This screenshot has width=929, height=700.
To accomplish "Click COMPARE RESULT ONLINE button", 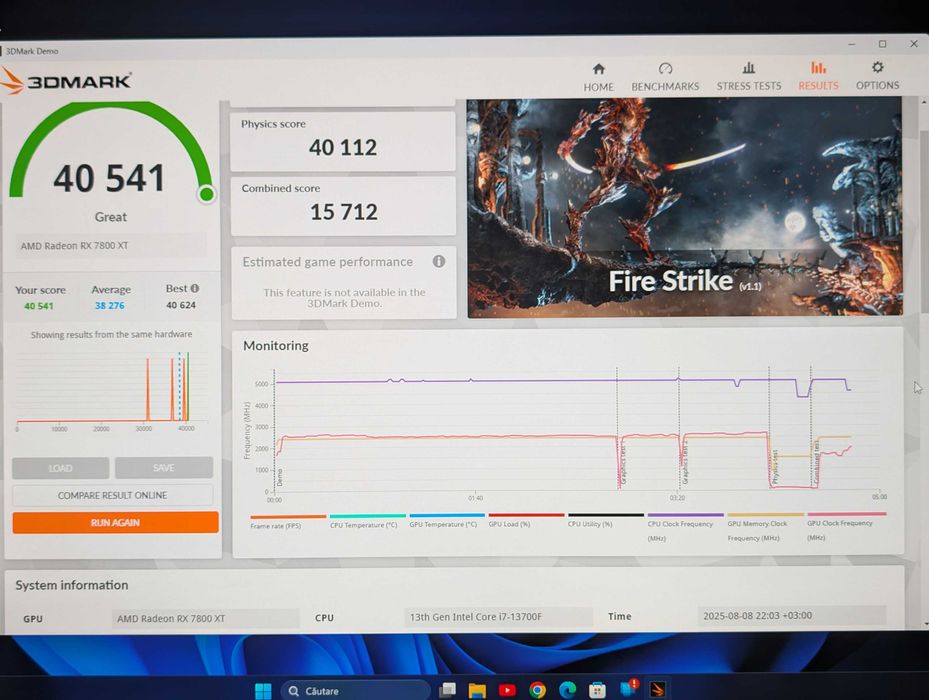I will click(x=113, y=495).
